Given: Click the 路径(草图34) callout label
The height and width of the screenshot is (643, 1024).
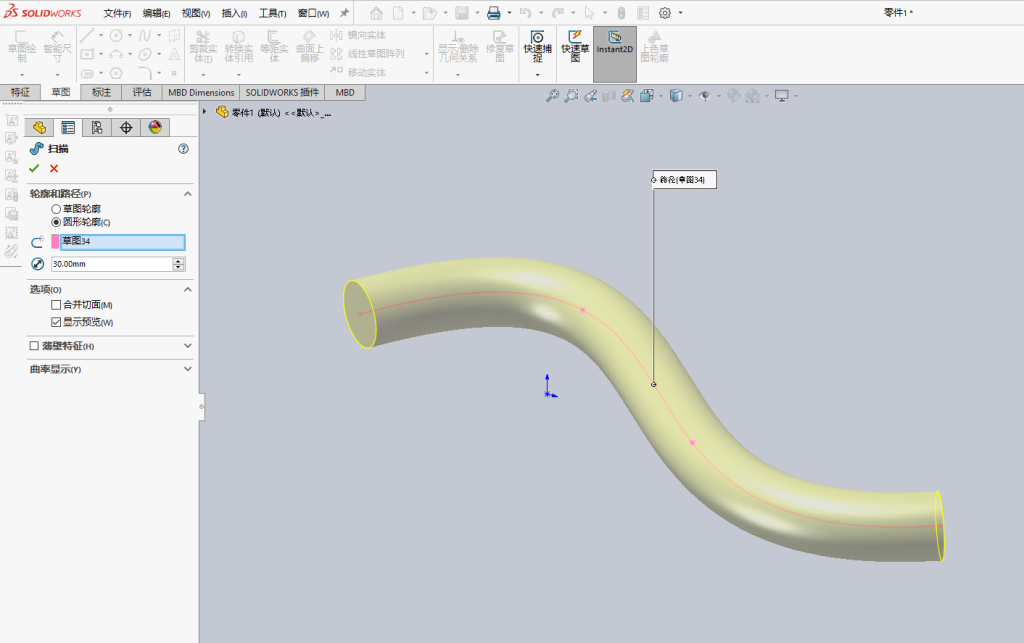Looking at the screenshot, I should pyautogui.click(x=684, y=180).
